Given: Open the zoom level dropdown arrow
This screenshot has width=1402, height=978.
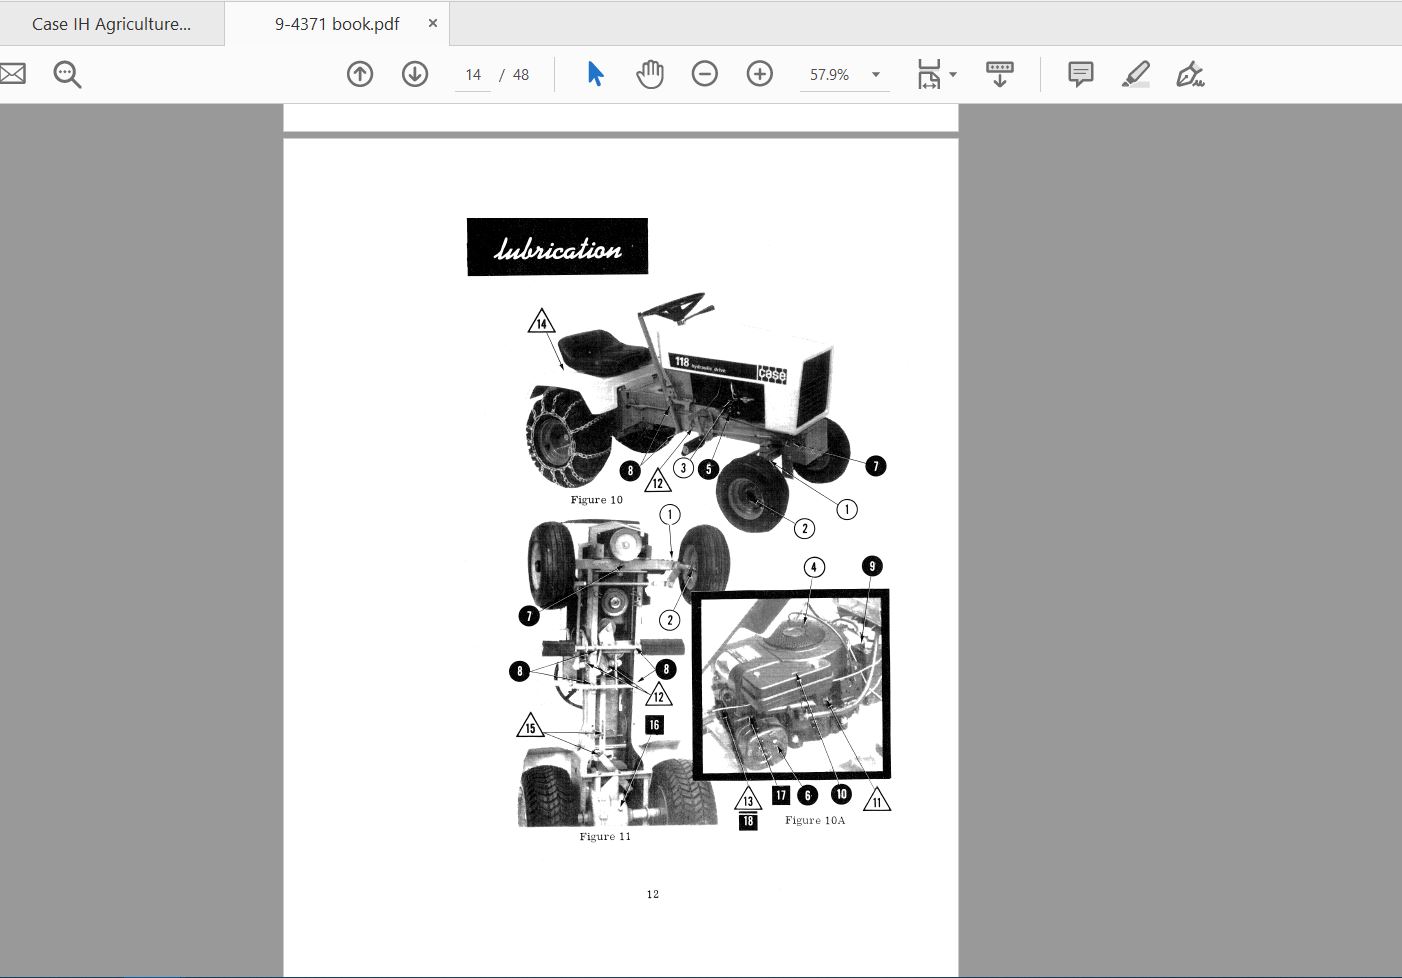Looking at the screenshot, I should pos(876,75).
